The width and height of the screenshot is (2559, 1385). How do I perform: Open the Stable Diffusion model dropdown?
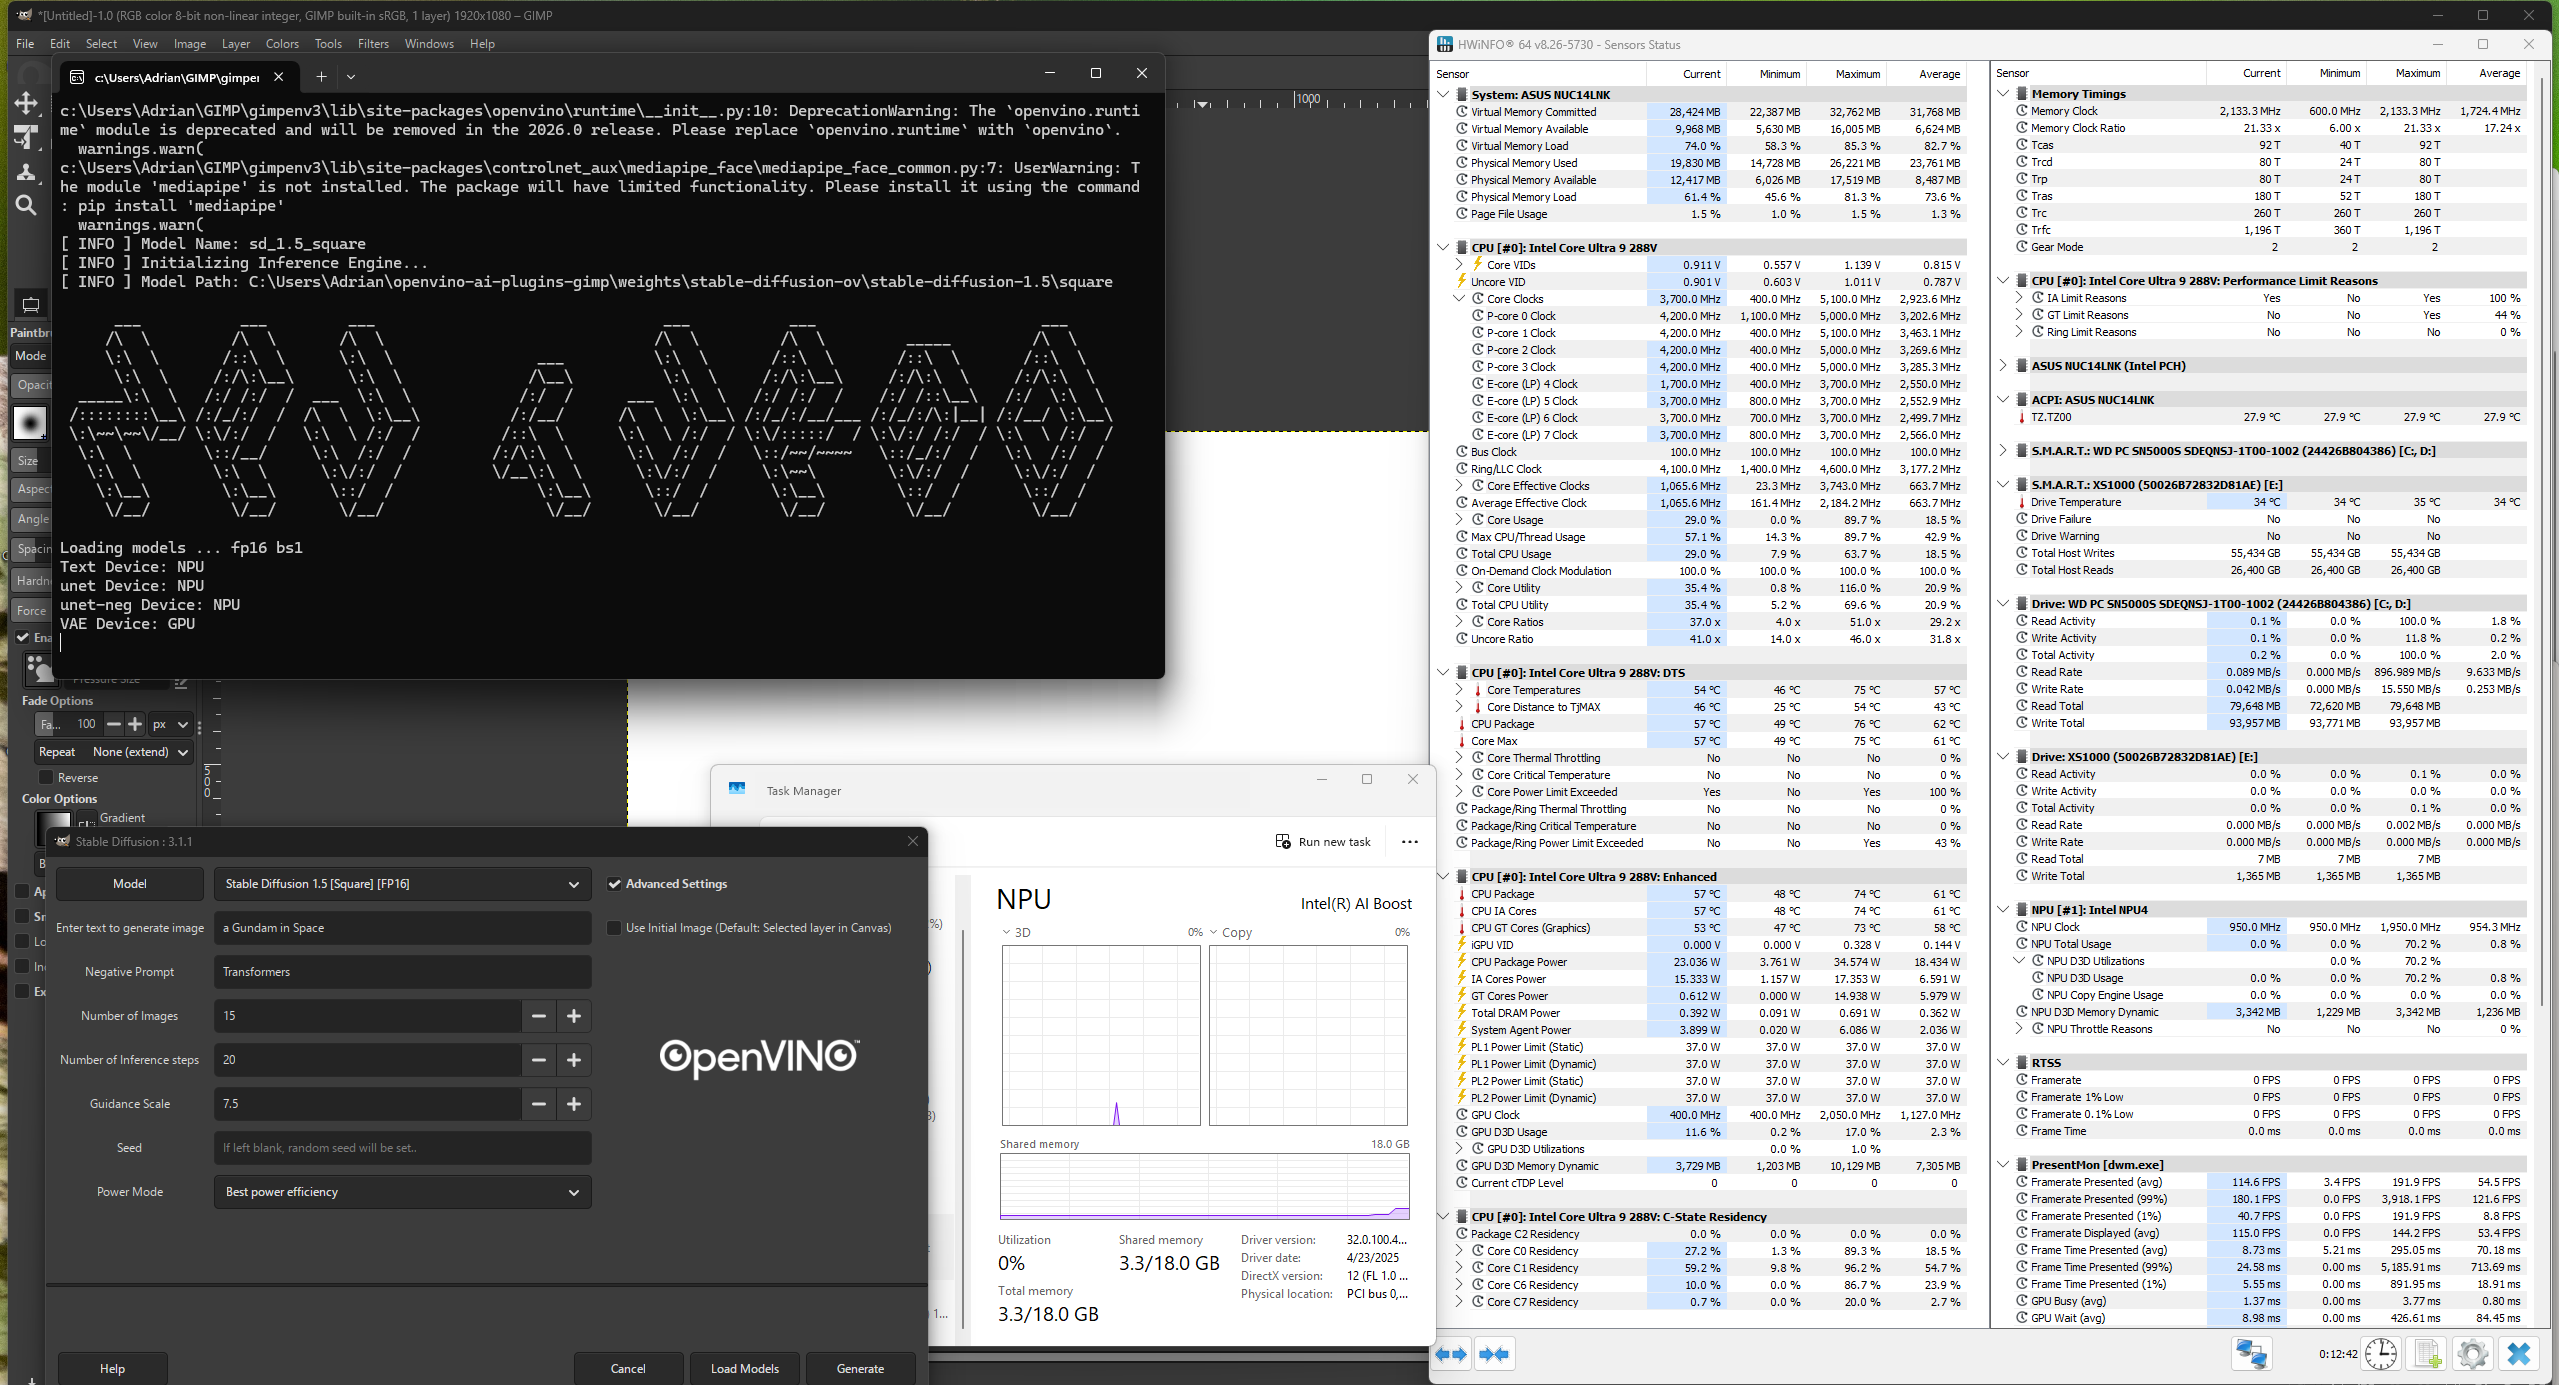[402, 884]
